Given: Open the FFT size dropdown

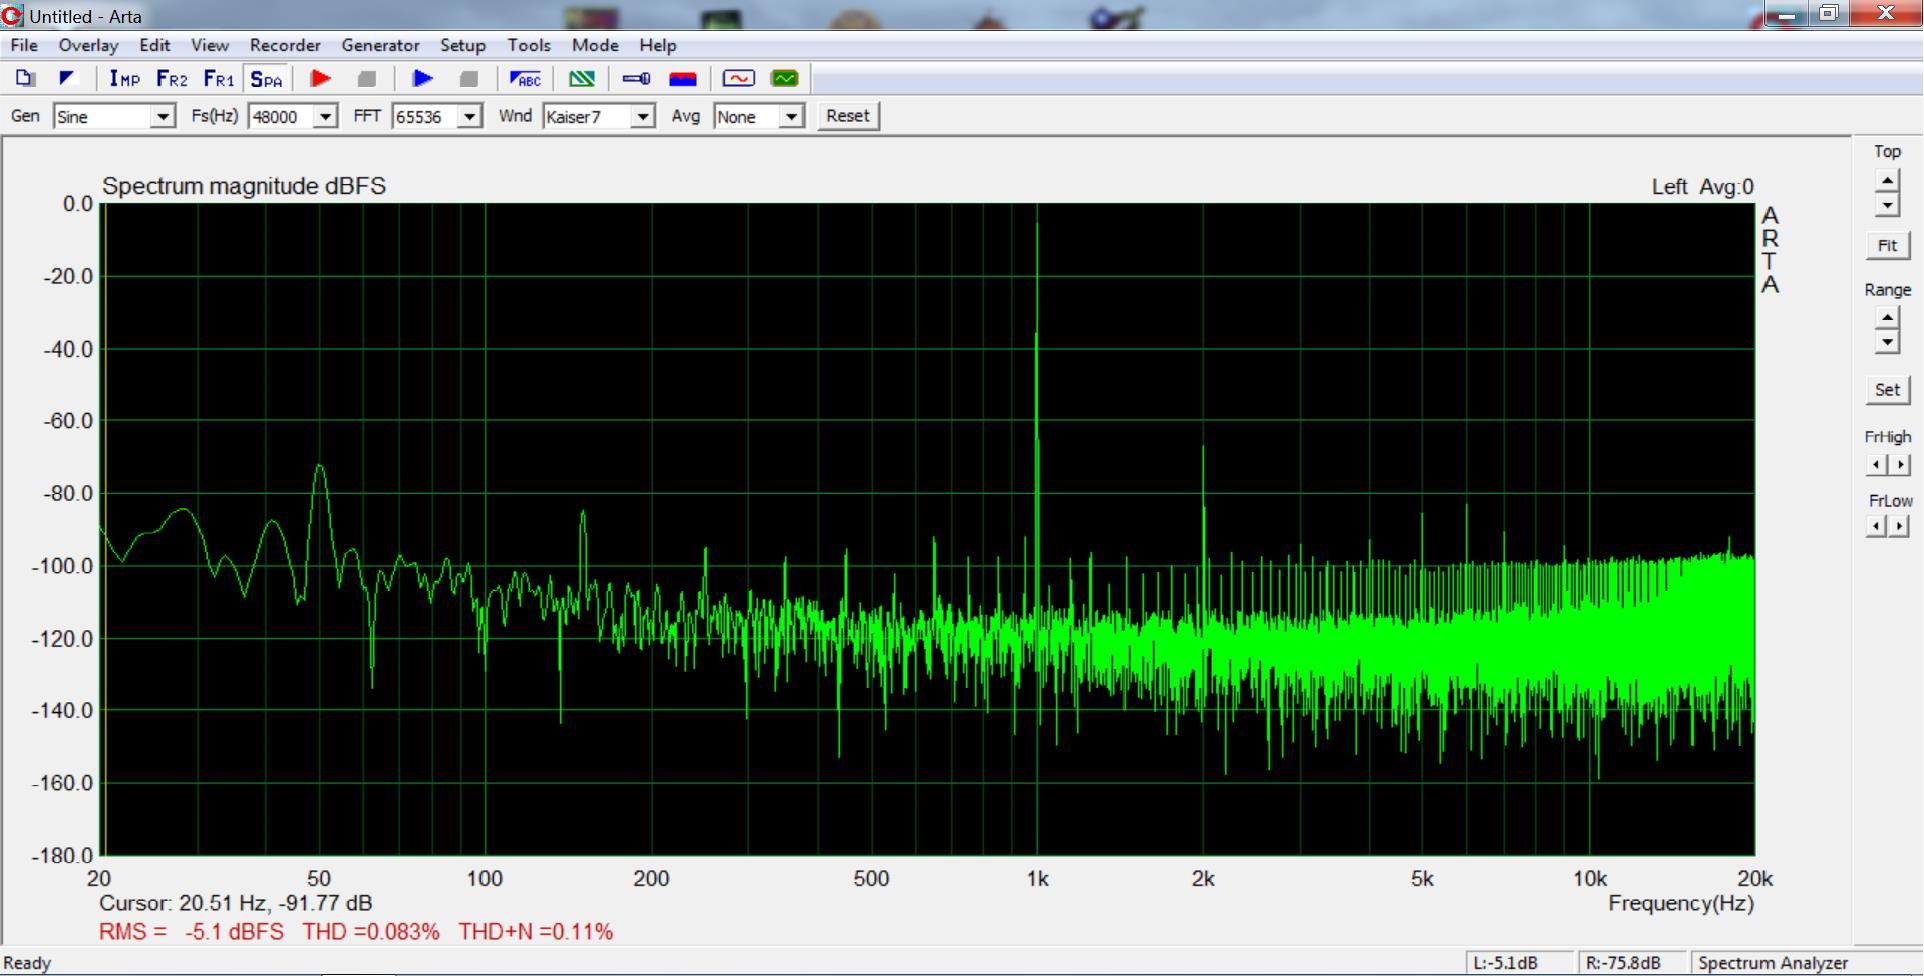Looking at the screenshot, I should 469,117.
